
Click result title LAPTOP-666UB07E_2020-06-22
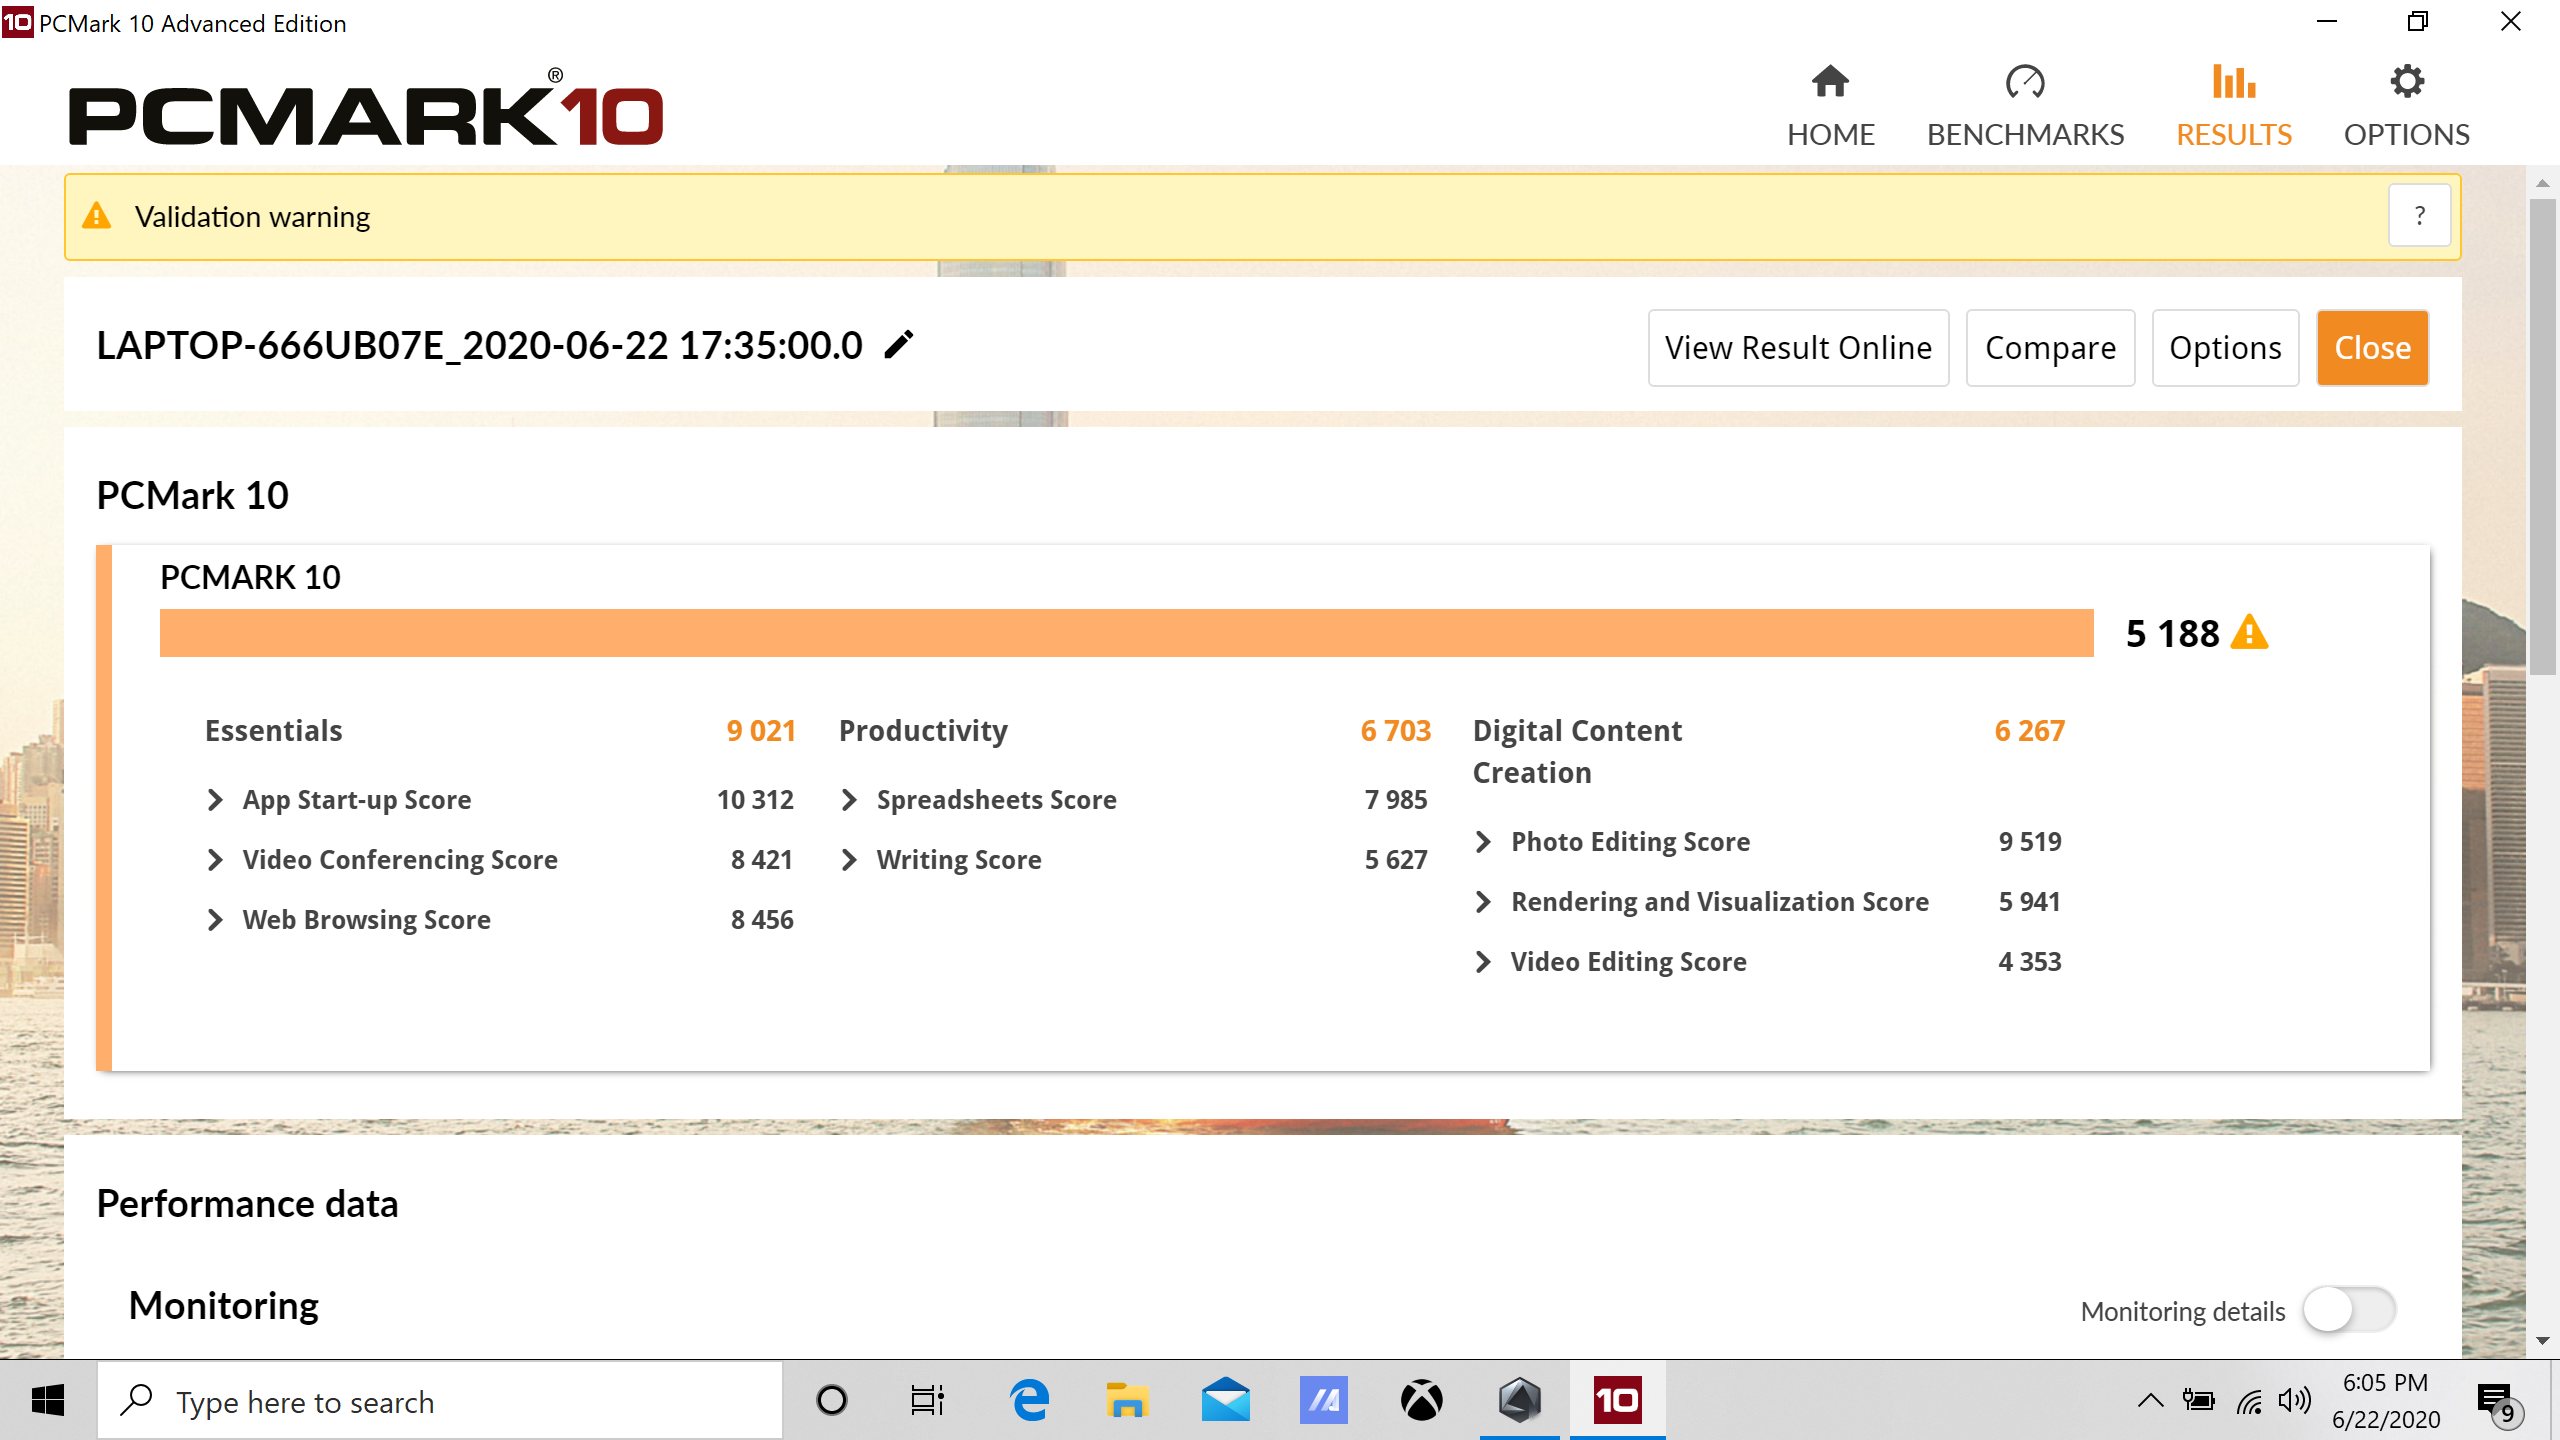point(479,346)
